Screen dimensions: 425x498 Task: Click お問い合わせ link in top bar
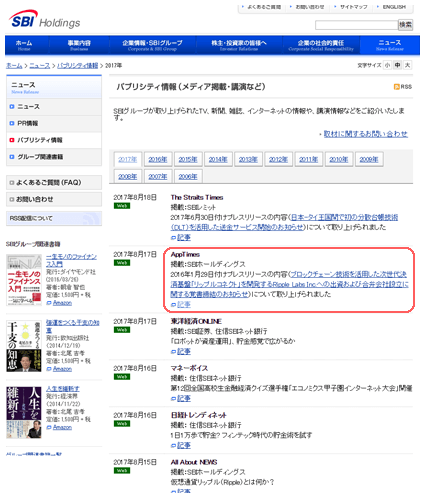[x=309, y=7]
